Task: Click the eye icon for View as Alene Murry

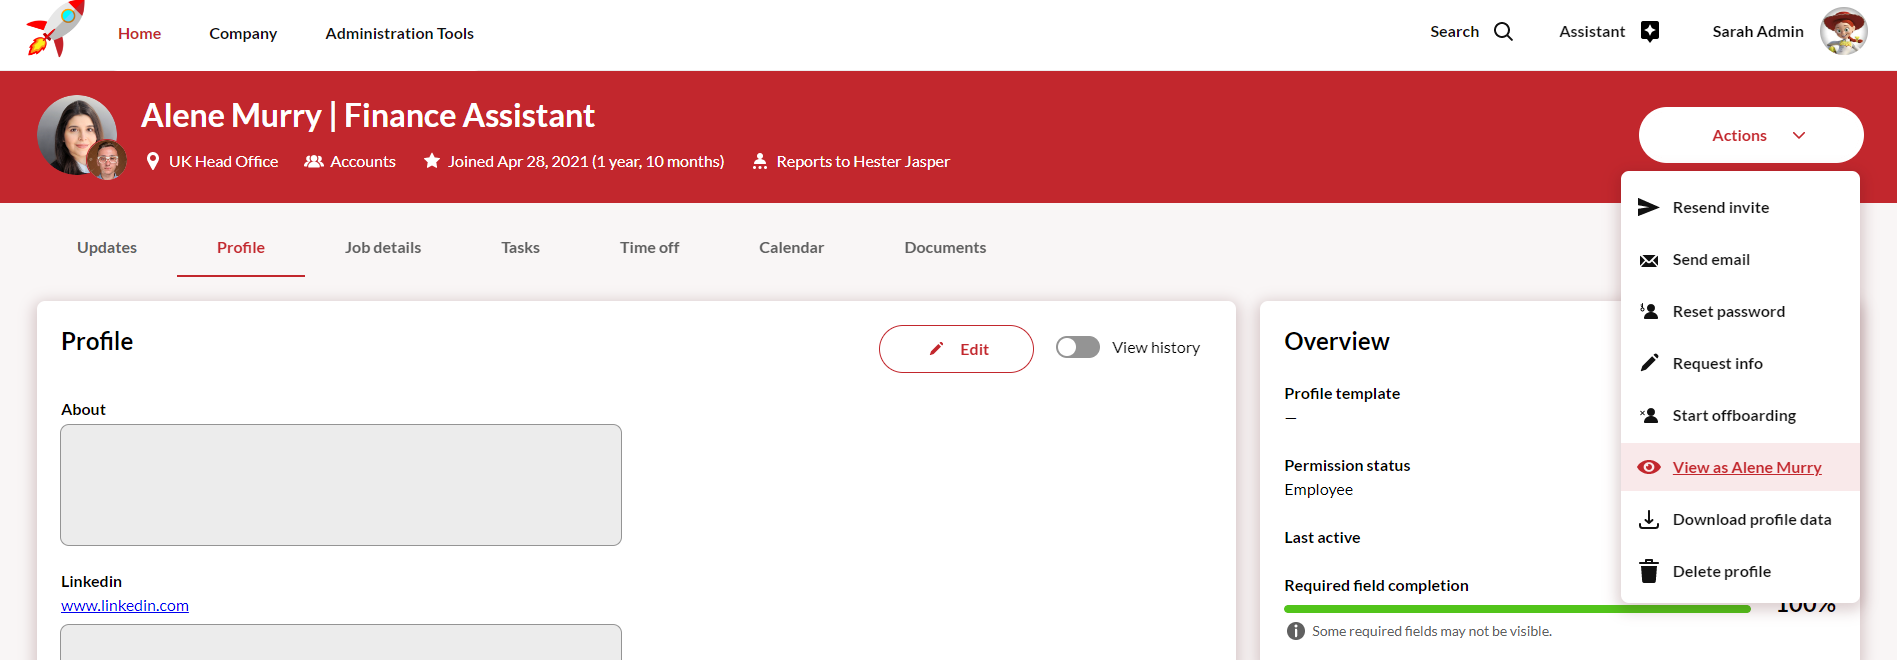Action: (x=1648, y=467)
